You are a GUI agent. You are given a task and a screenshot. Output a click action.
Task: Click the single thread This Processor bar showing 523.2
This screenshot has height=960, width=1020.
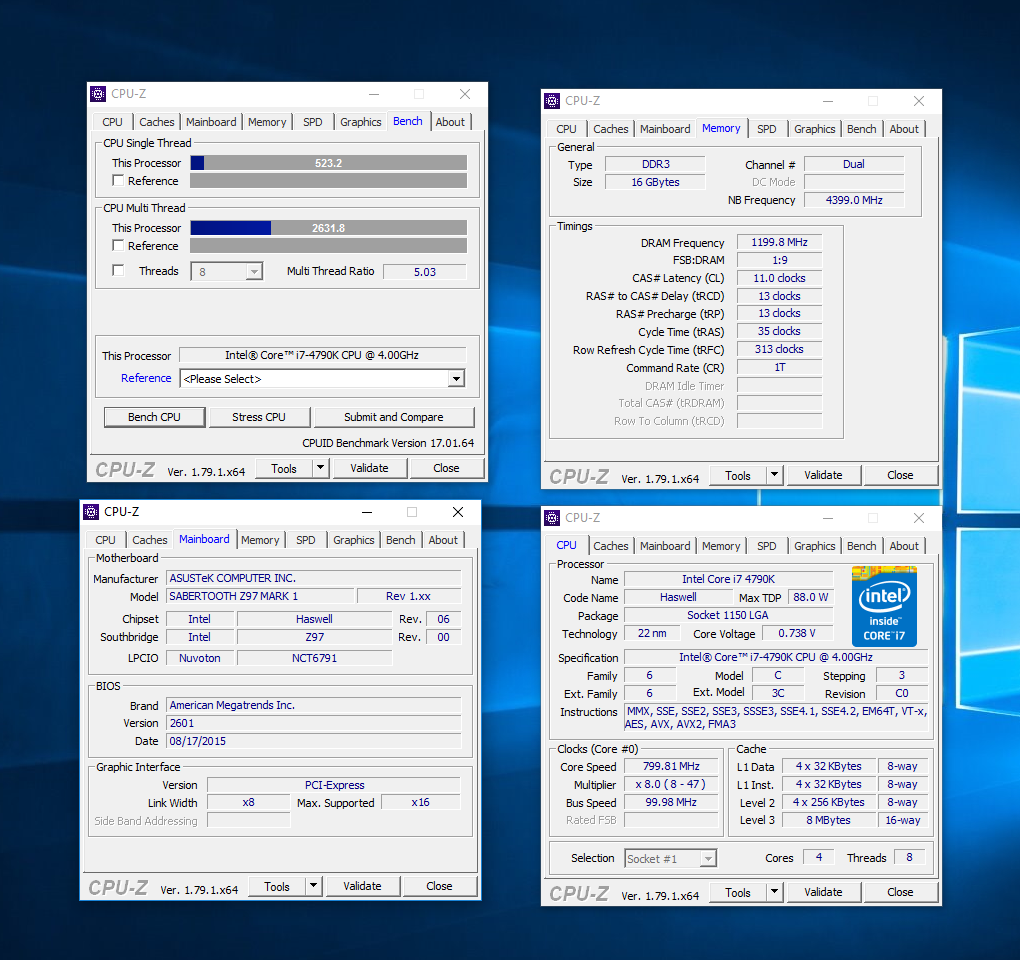pos(329,163)
